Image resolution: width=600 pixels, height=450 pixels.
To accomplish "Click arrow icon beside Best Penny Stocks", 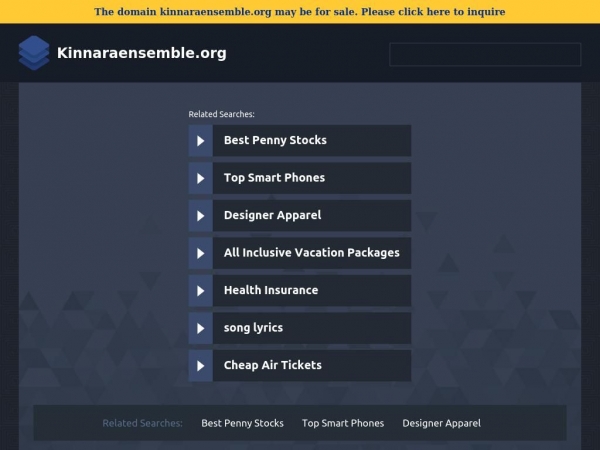I will pyautogui.click(x=201, y=141).
